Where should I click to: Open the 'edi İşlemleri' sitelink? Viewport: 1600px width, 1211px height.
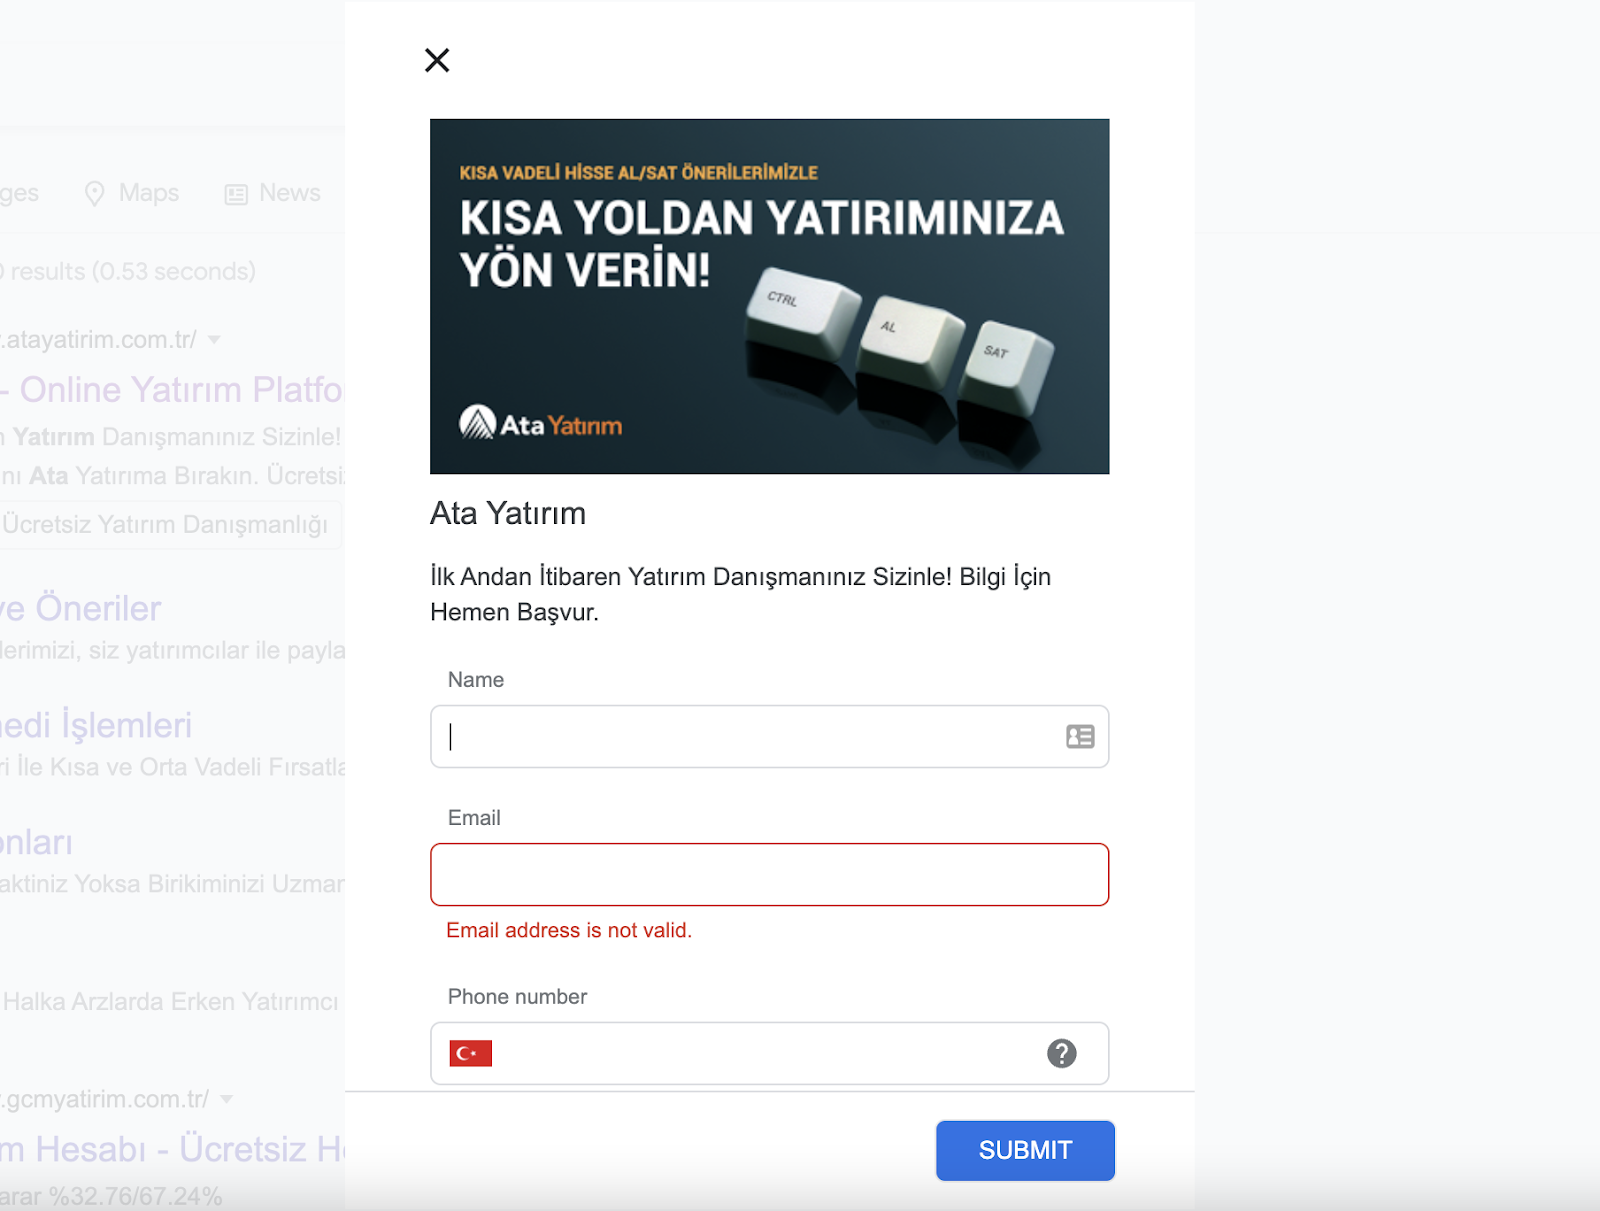96,725
